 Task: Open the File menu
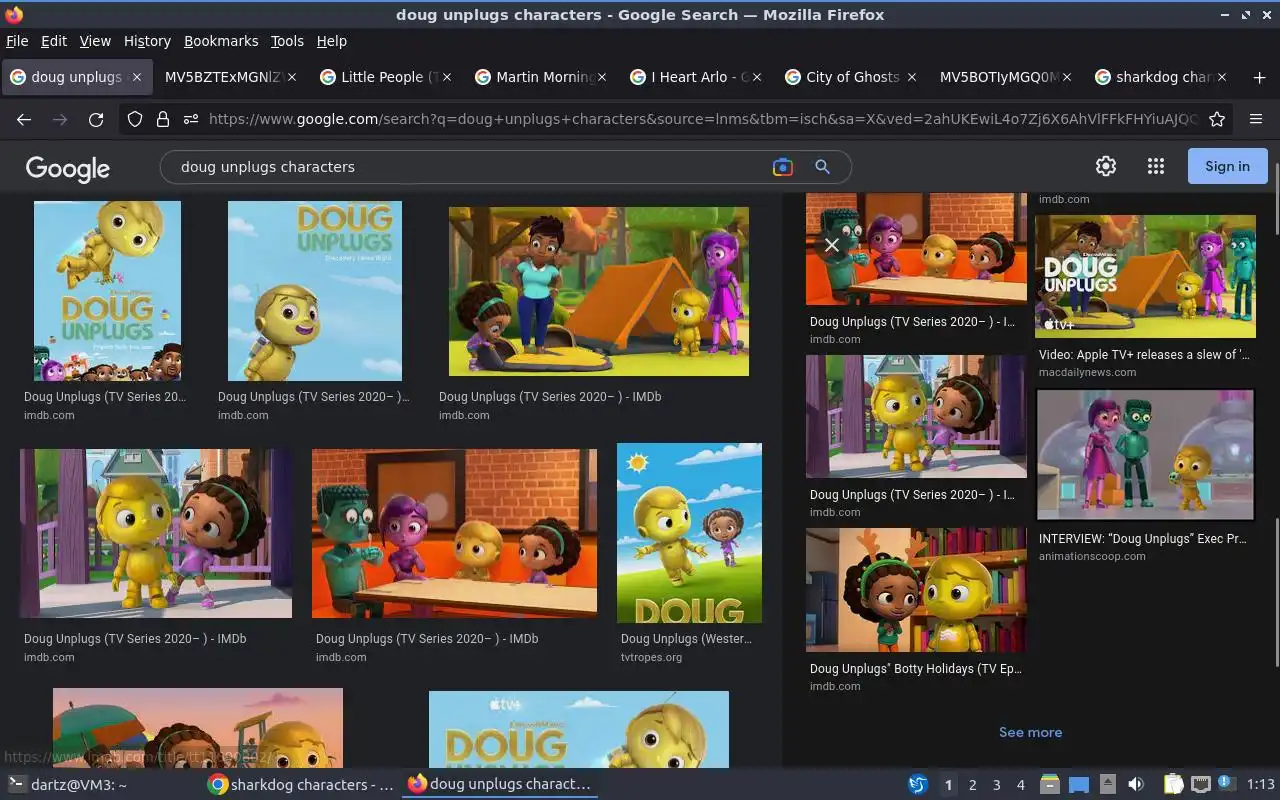[x=17, y=41]
